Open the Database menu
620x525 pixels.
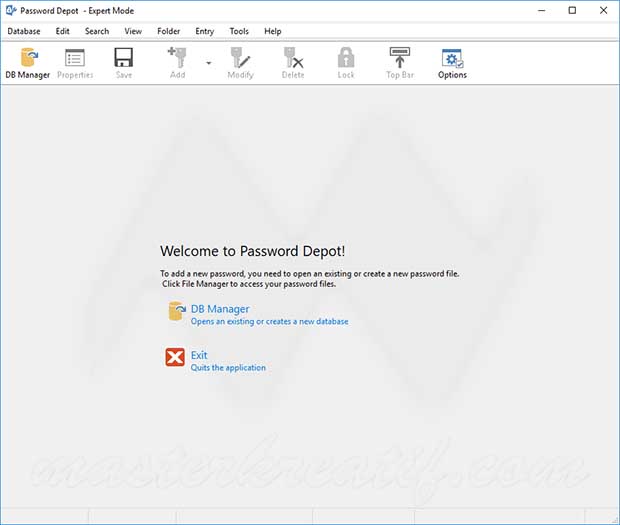point(24,31)
